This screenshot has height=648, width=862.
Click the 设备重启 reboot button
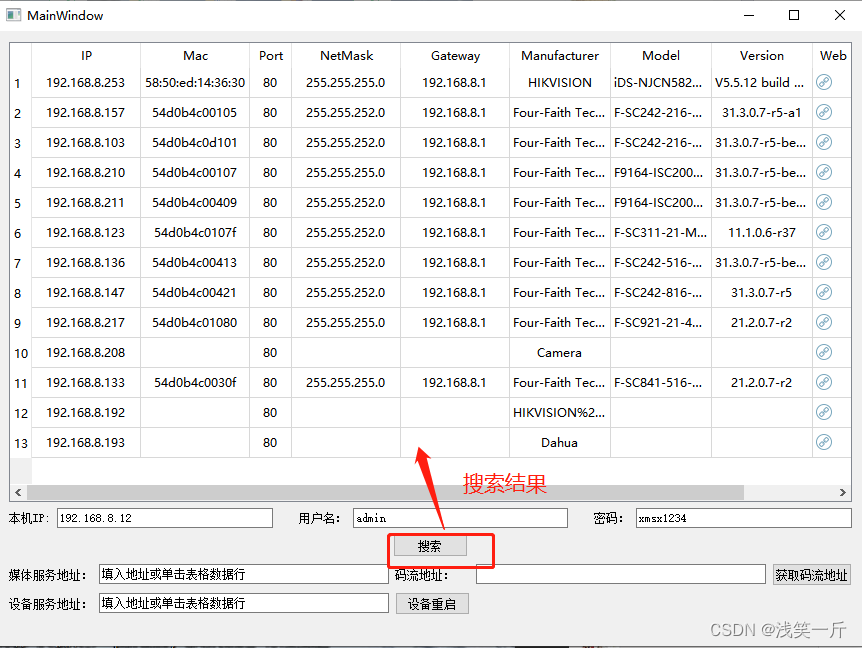[x=432, y=604]
